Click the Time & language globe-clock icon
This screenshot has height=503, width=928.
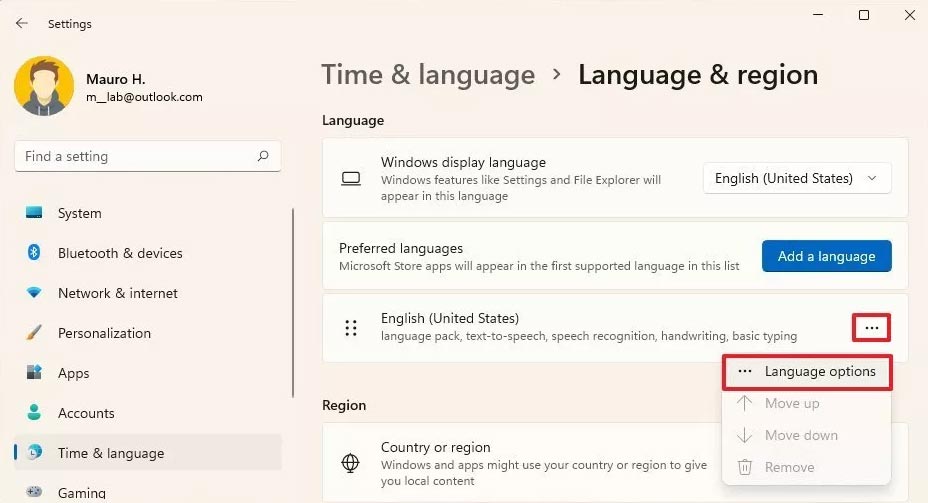point(34,452)
